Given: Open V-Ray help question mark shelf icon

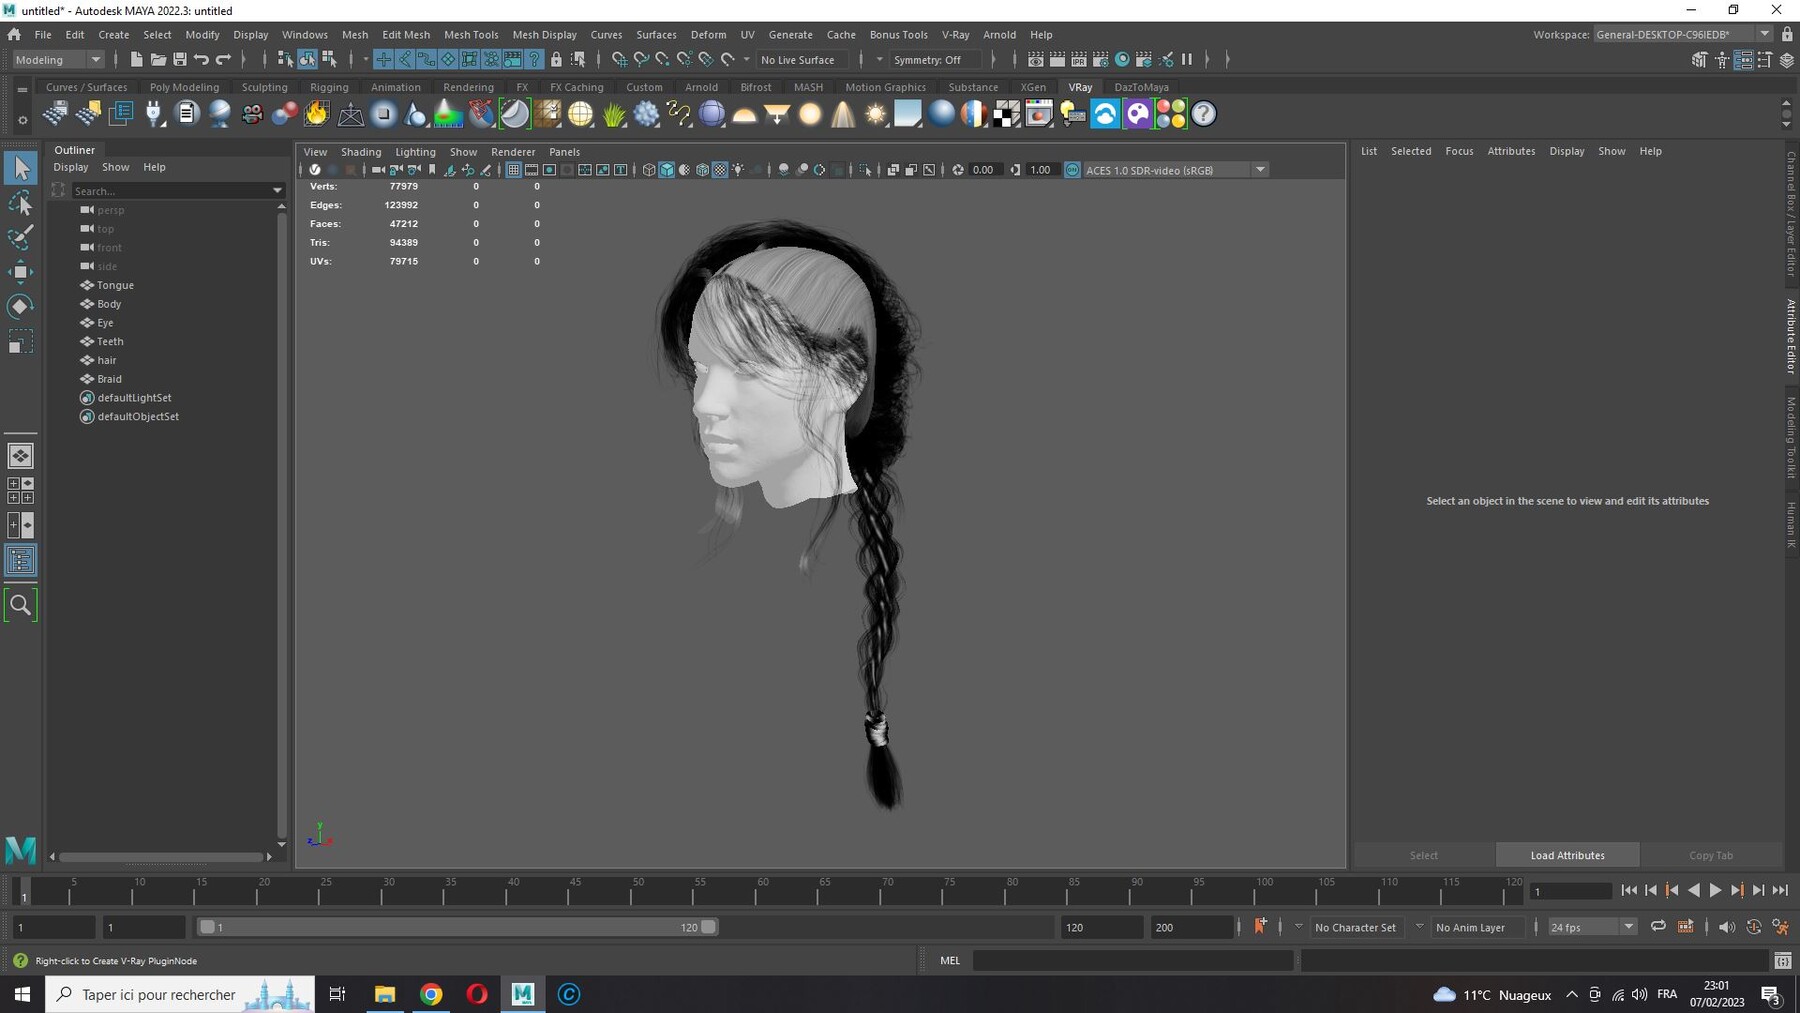Looking at the screenshot, I should tap(1204, 114).
